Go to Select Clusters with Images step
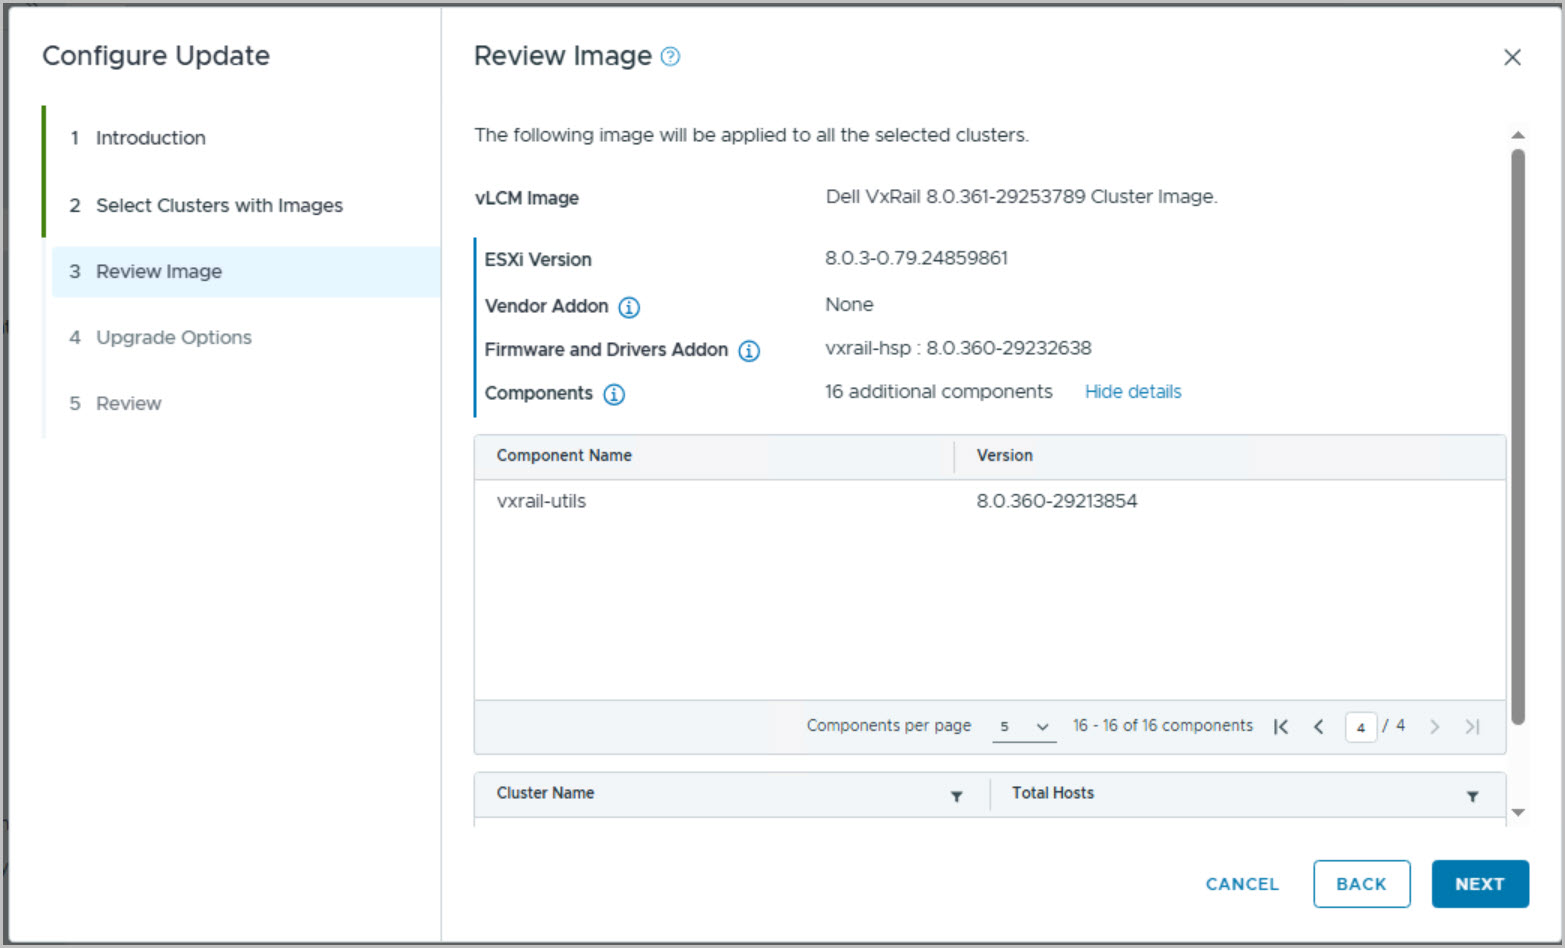Screen dimensions: 1565x948 tap(219, 205)
